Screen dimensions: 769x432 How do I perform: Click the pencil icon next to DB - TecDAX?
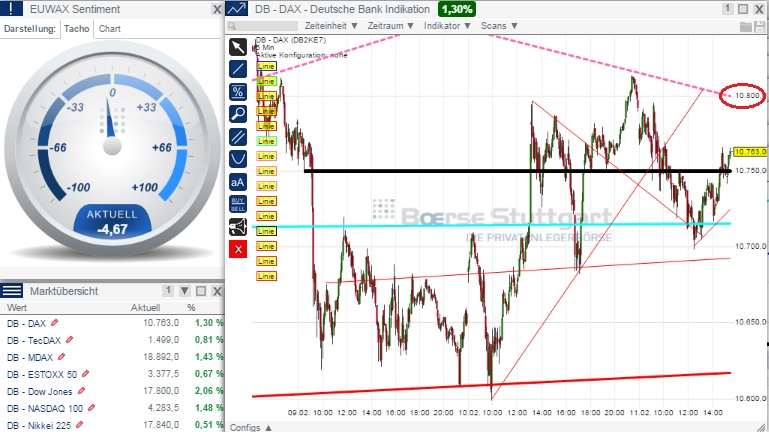70,339
